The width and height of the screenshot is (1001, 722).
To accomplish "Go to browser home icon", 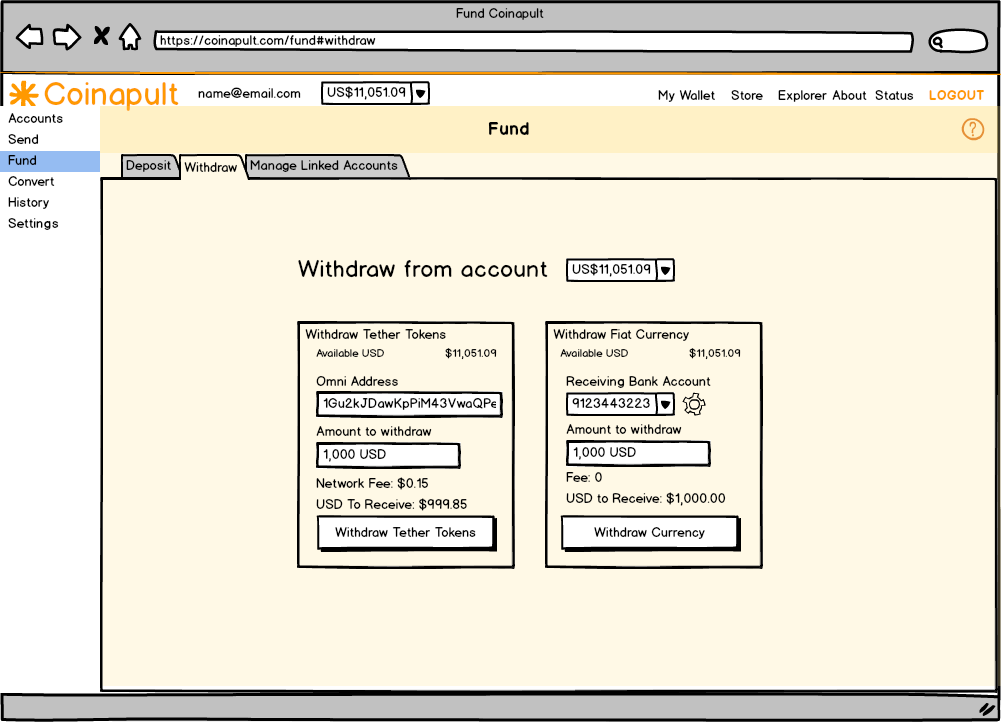I will tap(130, 38).
